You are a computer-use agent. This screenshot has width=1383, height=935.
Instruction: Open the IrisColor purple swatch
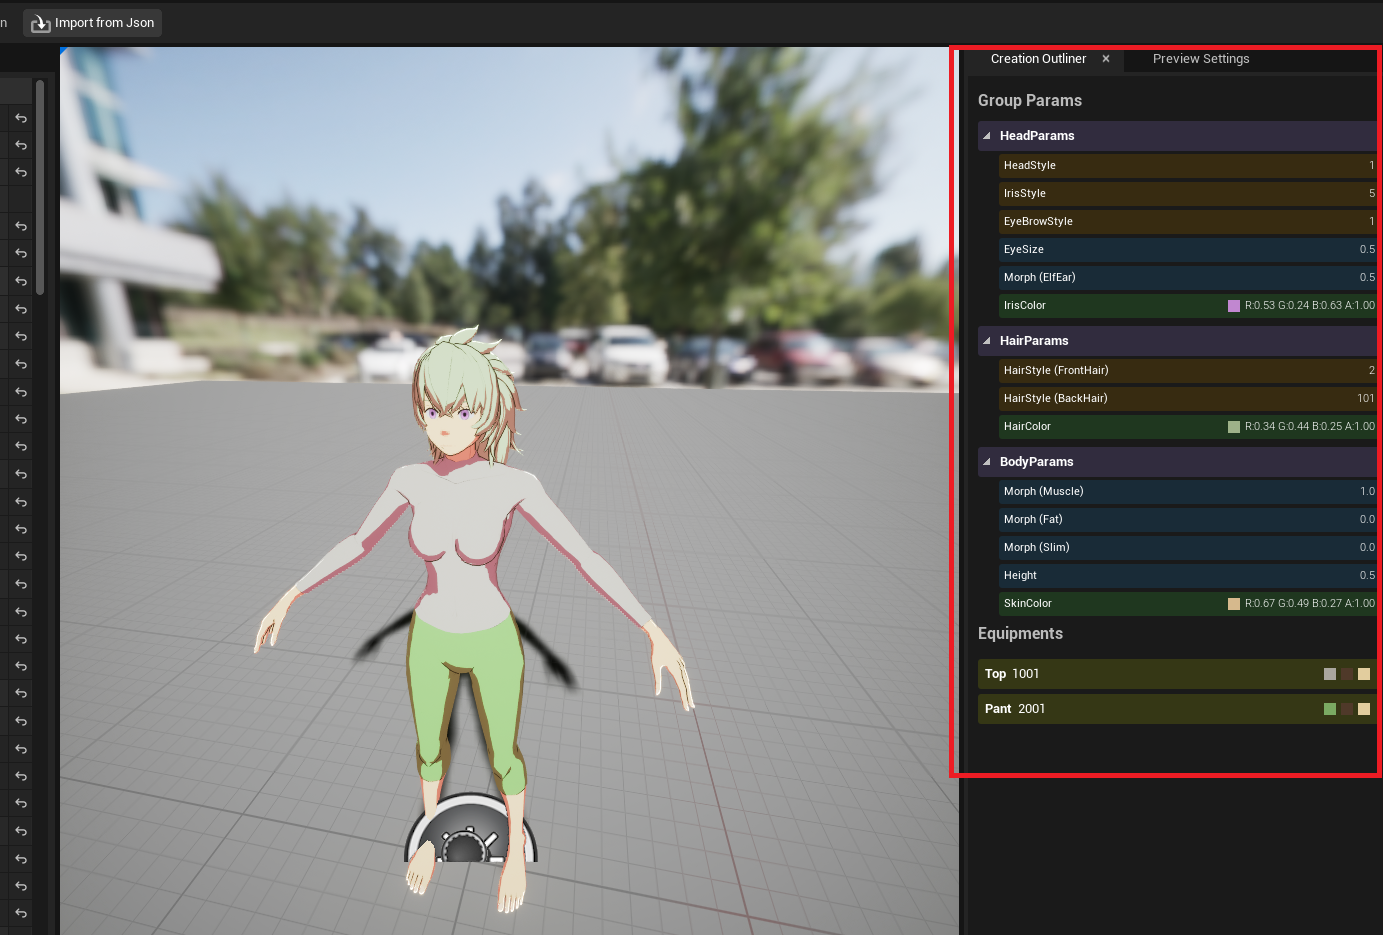(1233, 305)
